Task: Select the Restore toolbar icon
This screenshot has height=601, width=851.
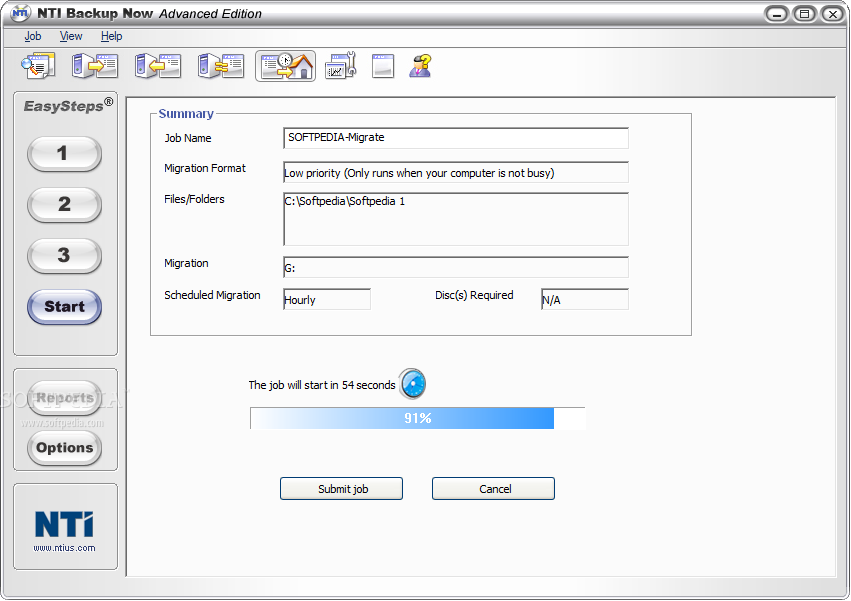Action: pos(158,66)
